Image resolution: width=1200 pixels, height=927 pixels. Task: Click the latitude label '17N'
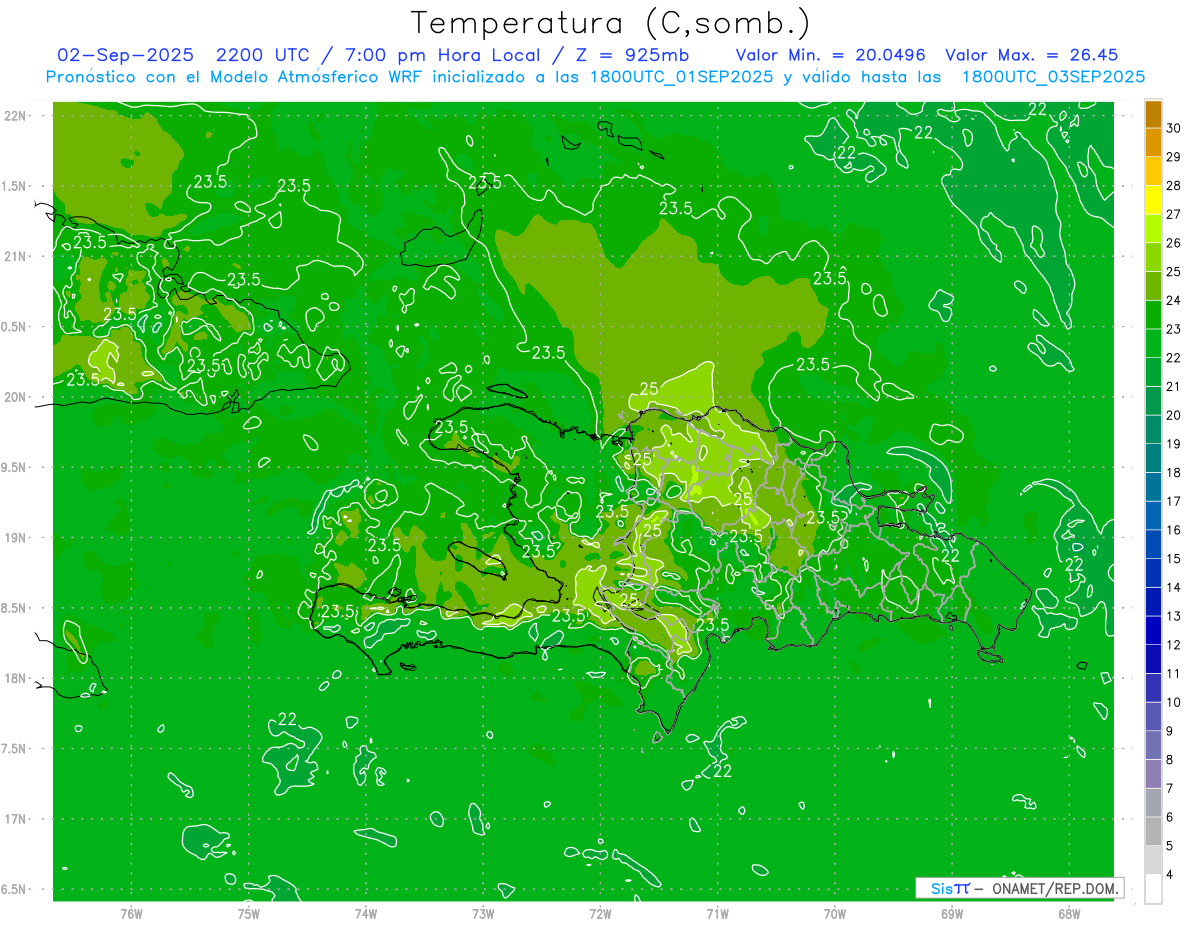pos(15,820)
